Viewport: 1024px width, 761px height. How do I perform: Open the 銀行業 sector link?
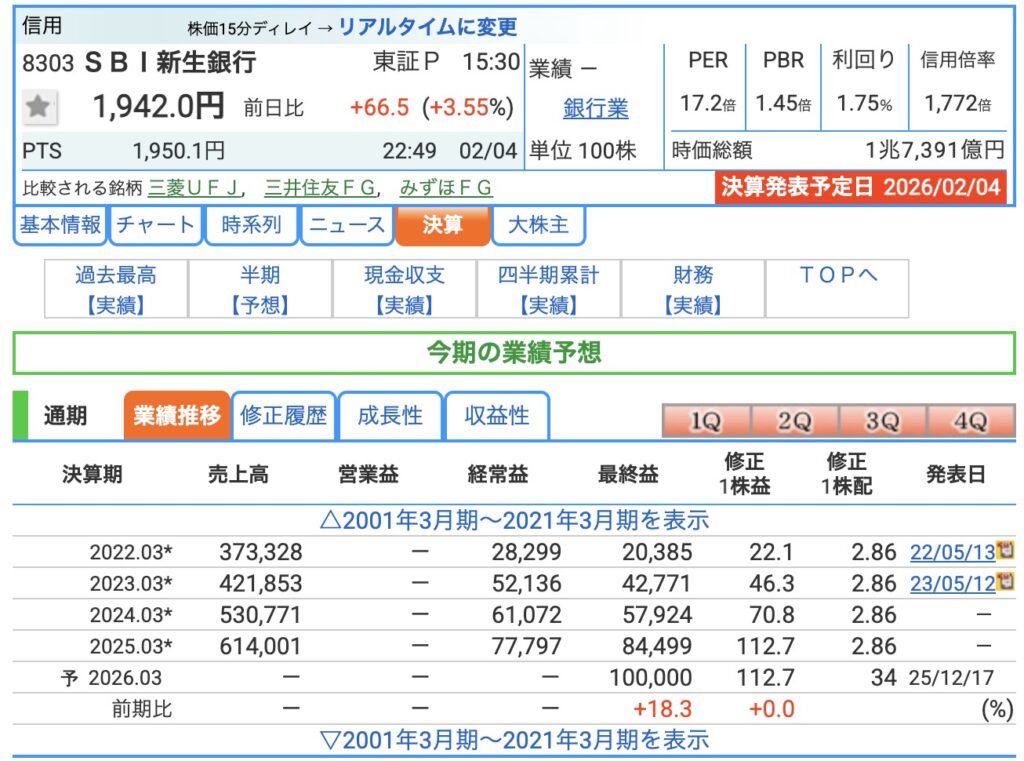click(595, 108)
